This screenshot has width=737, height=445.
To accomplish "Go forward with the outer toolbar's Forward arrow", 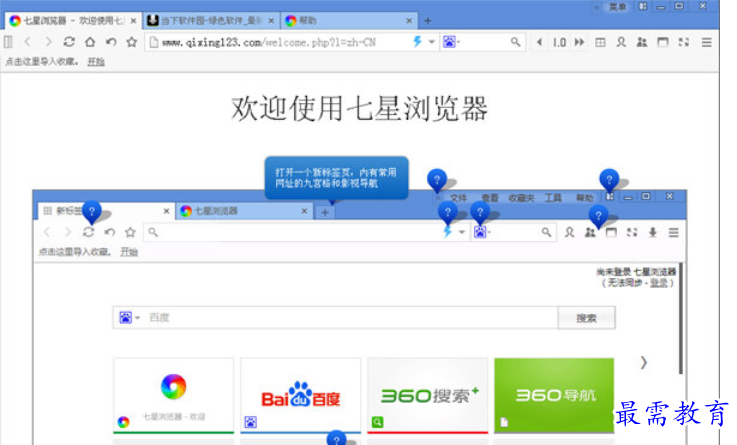I will [x=48, y=42].
